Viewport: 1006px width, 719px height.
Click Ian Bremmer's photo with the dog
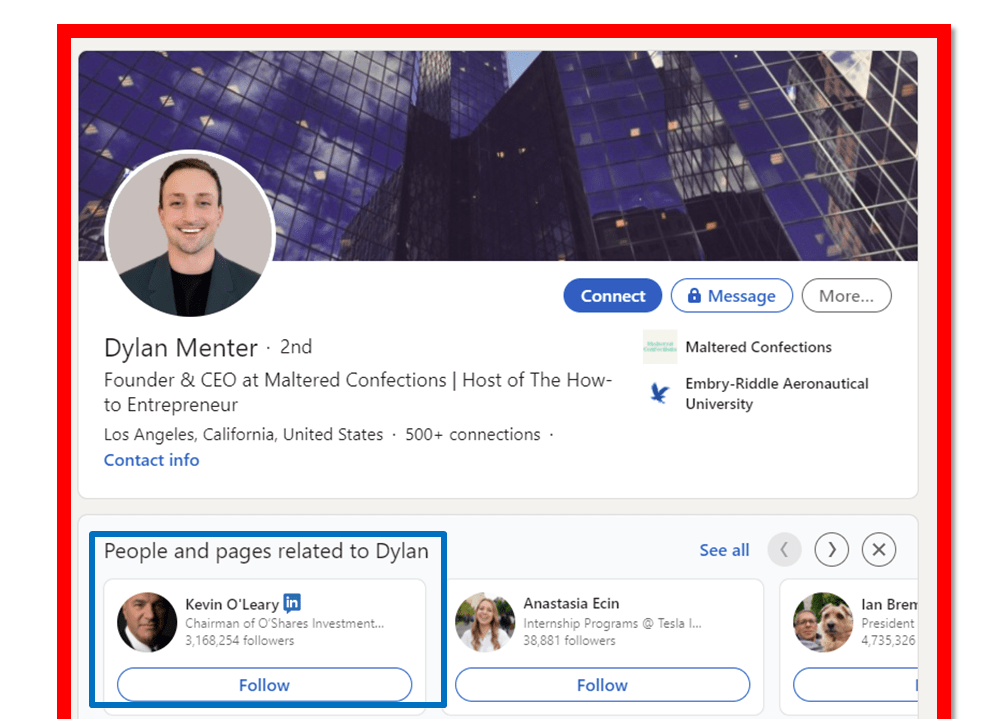822,622
